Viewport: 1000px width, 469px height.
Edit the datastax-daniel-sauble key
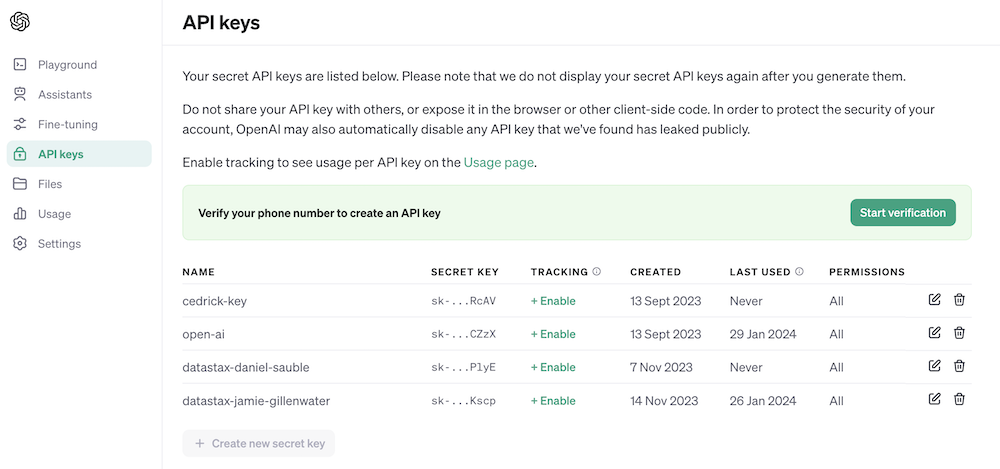[x=934, y=366]
